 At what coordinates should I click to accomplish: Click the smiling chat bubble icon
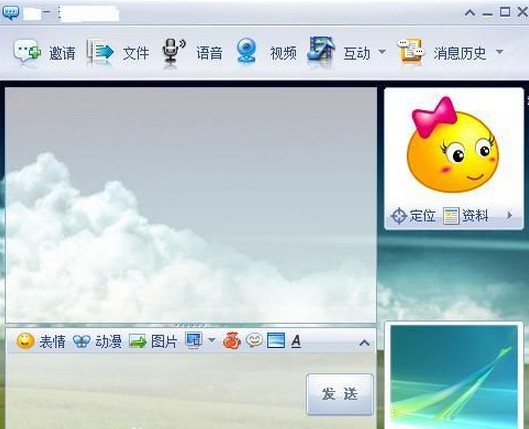[x=254, y=340]
